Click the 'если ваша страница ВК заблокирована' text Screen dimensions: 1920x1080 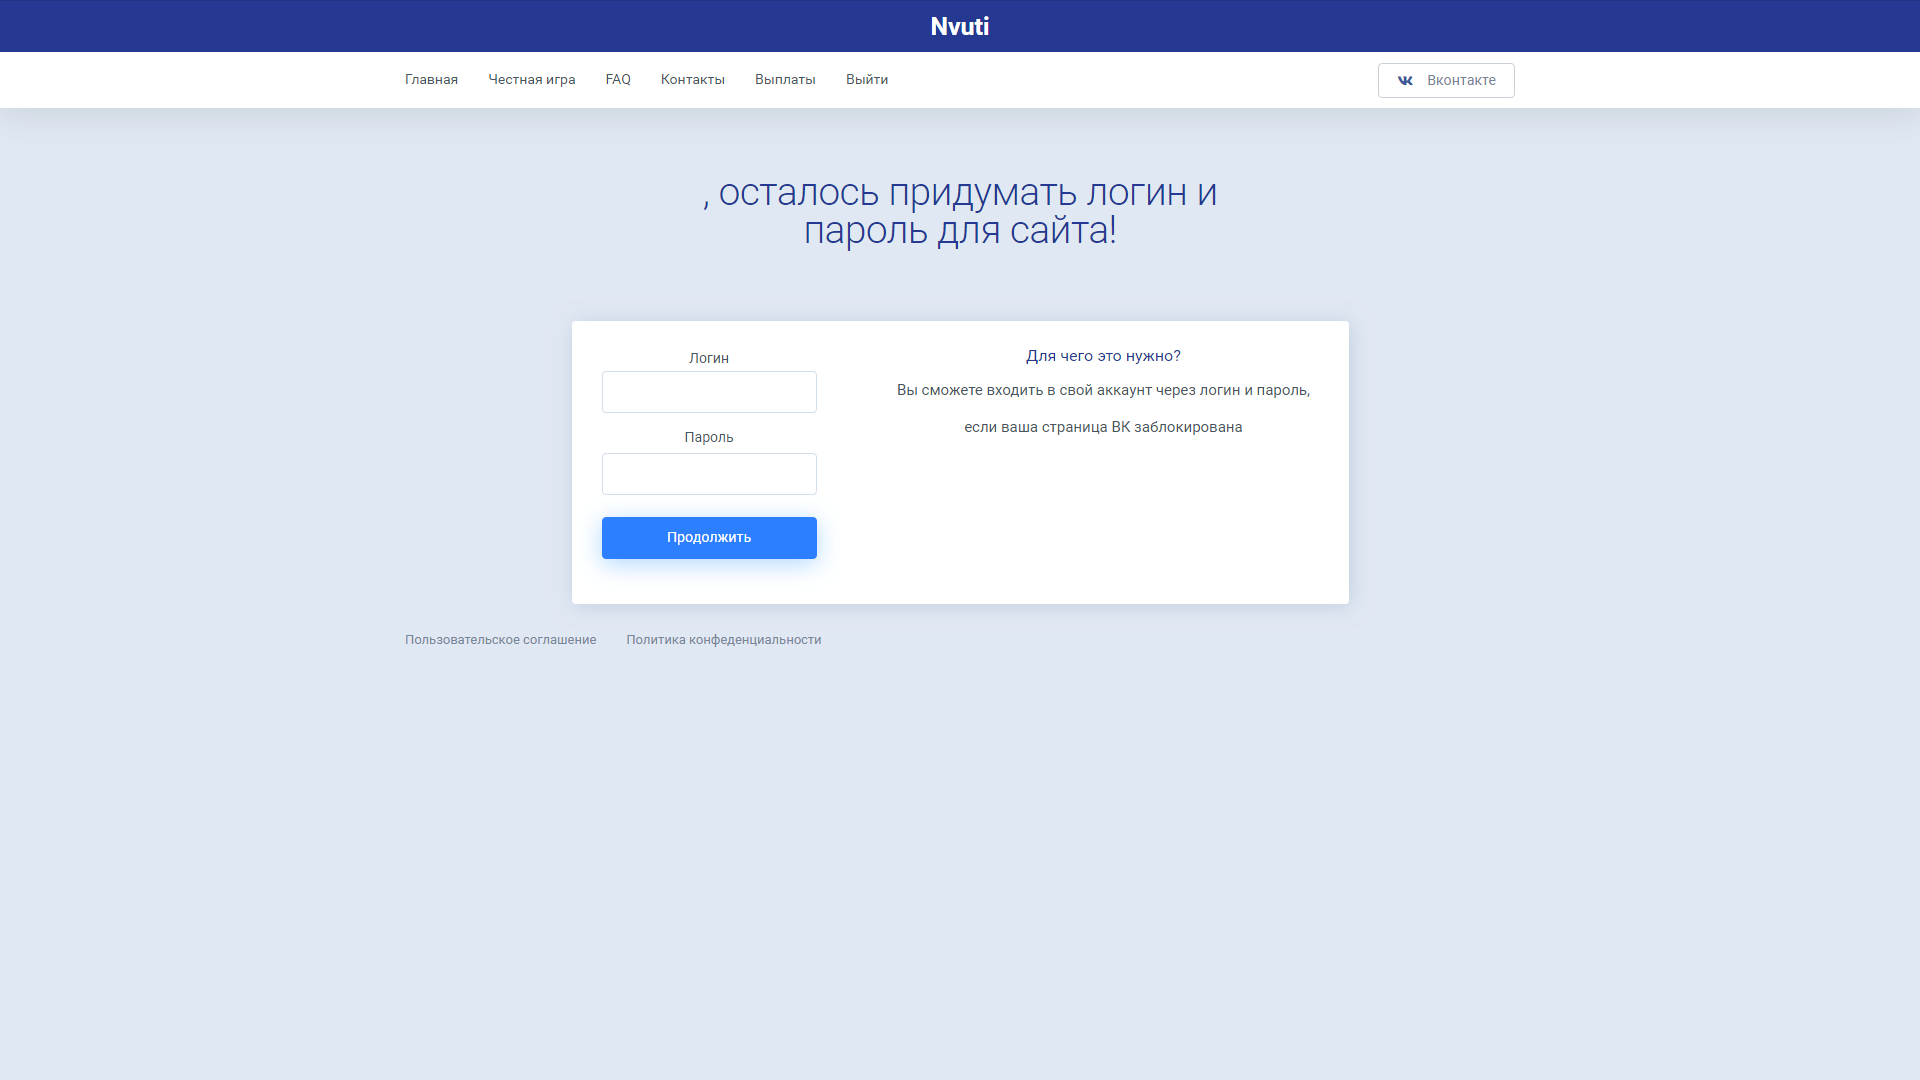(x=1102, y=427)
